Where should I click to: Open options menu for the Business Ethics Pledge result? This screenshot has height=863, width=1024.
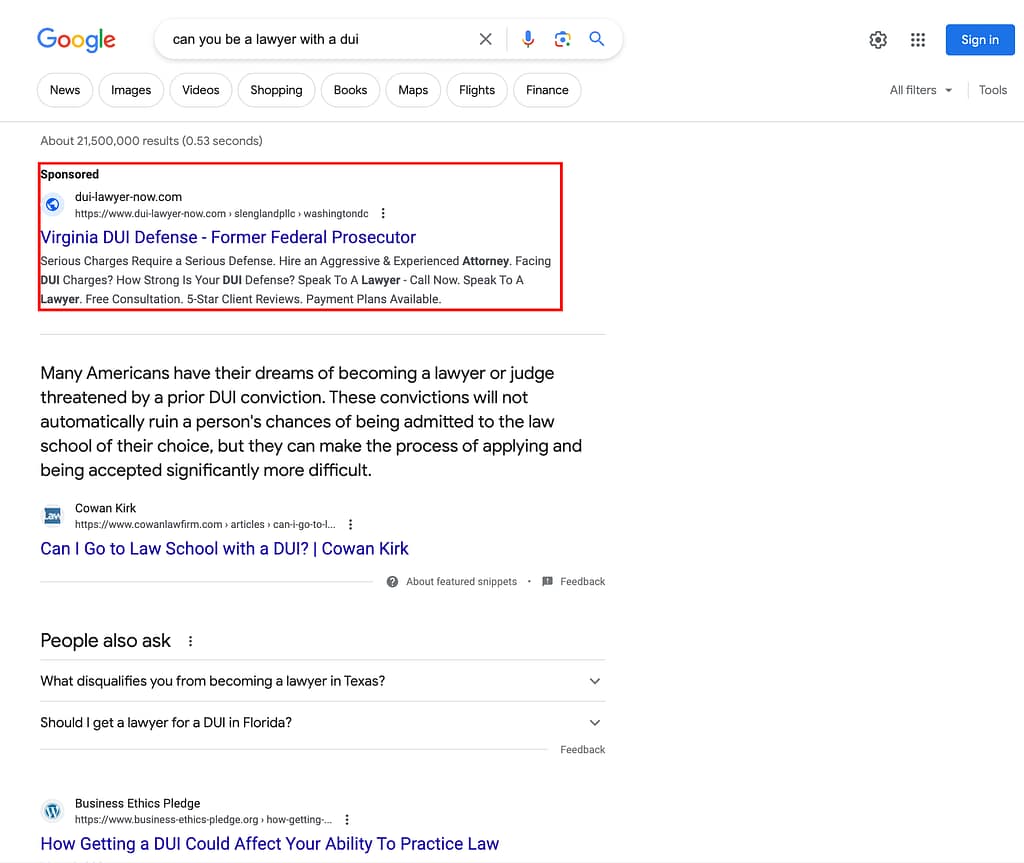(x=347, y=819)
